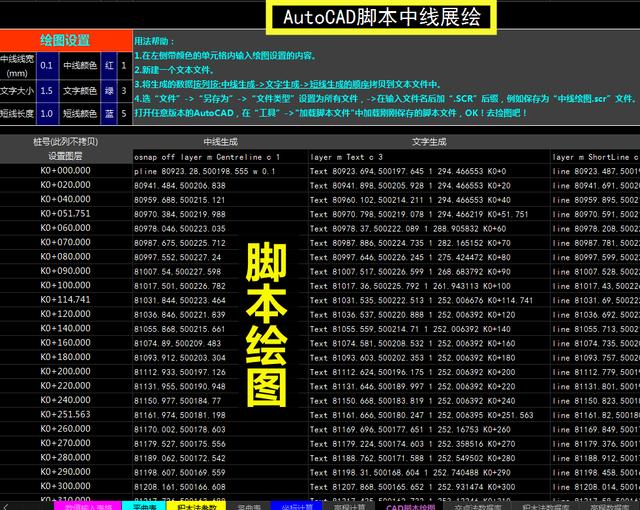Select short line cell 'line 81017.43'
The width and height of the screenshot is (640, 510).
[595, 286]
